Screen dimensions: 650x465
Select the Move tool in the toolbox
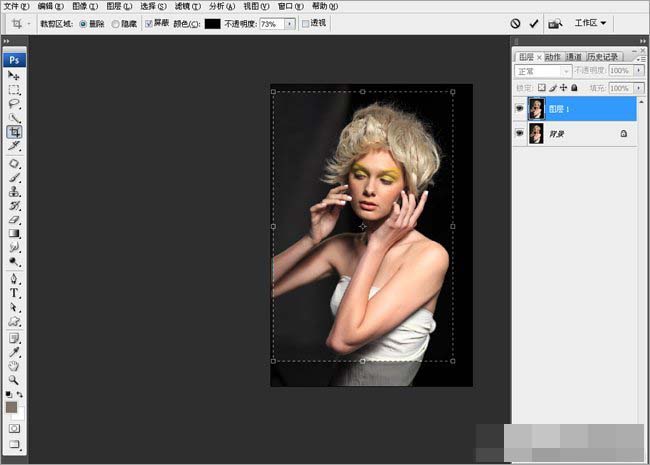coord(14,76)
